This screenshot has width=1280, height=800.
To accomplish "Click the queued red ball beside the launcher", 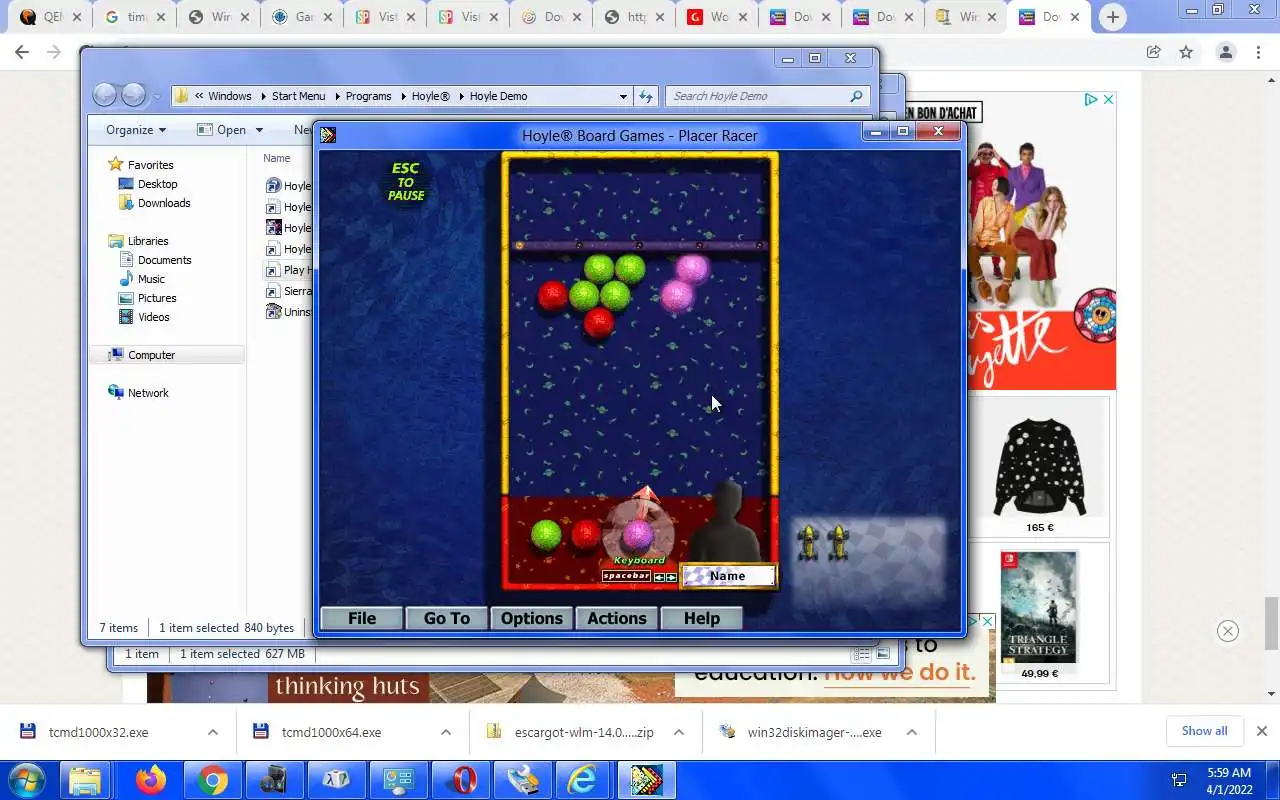I will coord(587,534).
